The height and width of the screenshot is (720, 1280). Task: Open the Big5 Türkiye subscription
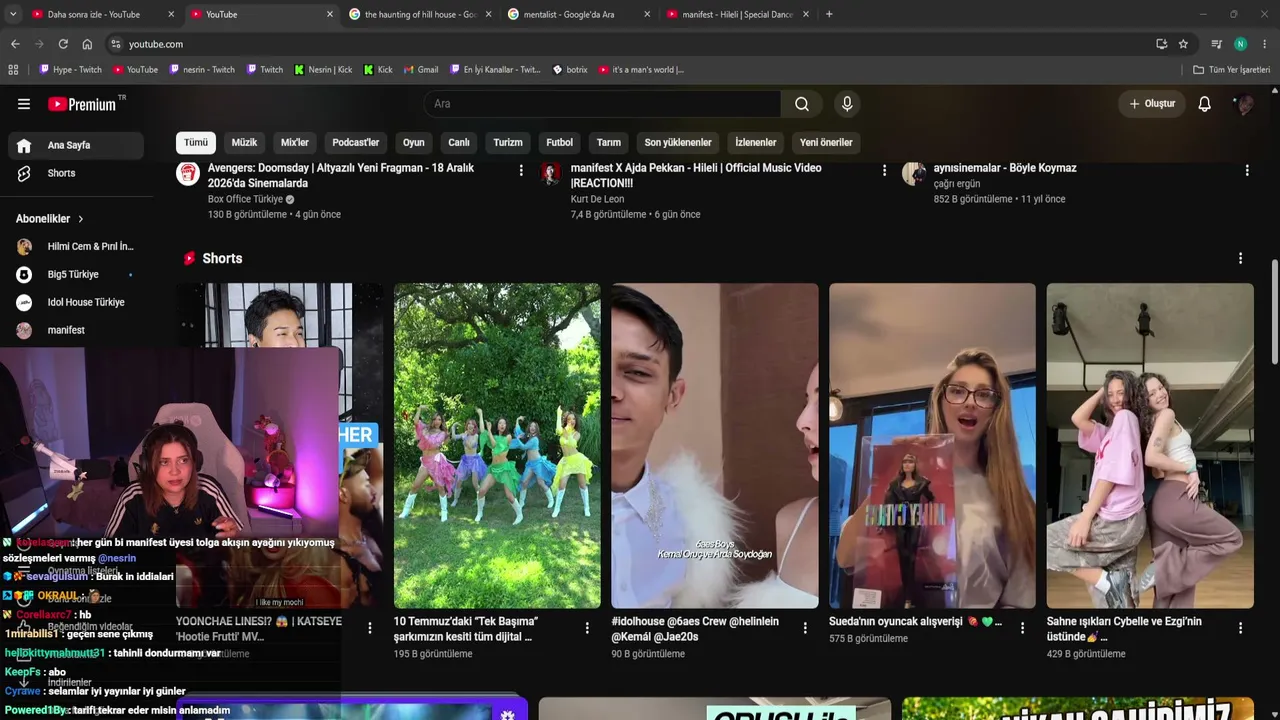click(76, 274)
